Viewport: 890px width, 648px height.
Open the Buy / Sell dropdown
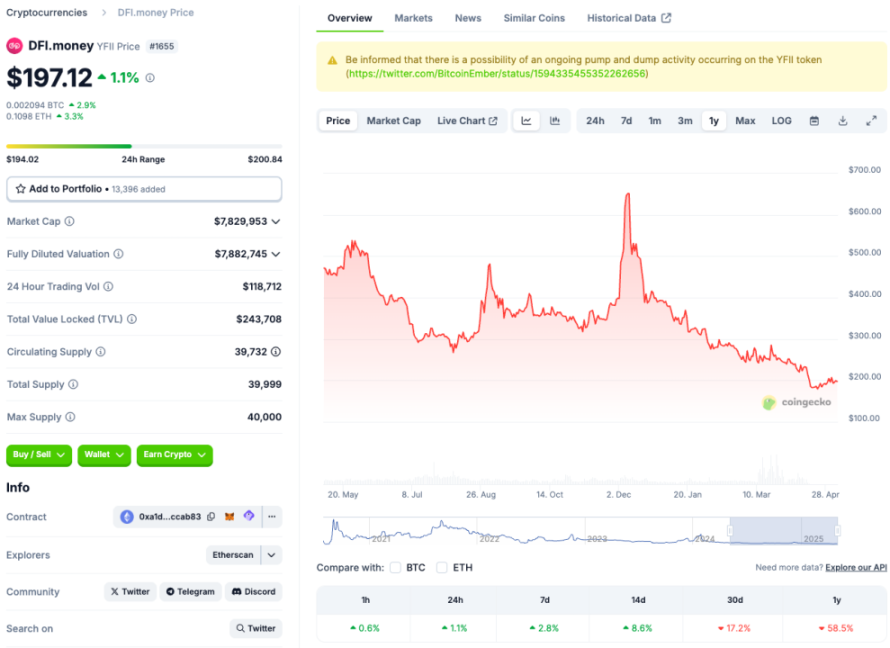coord(39,455)
